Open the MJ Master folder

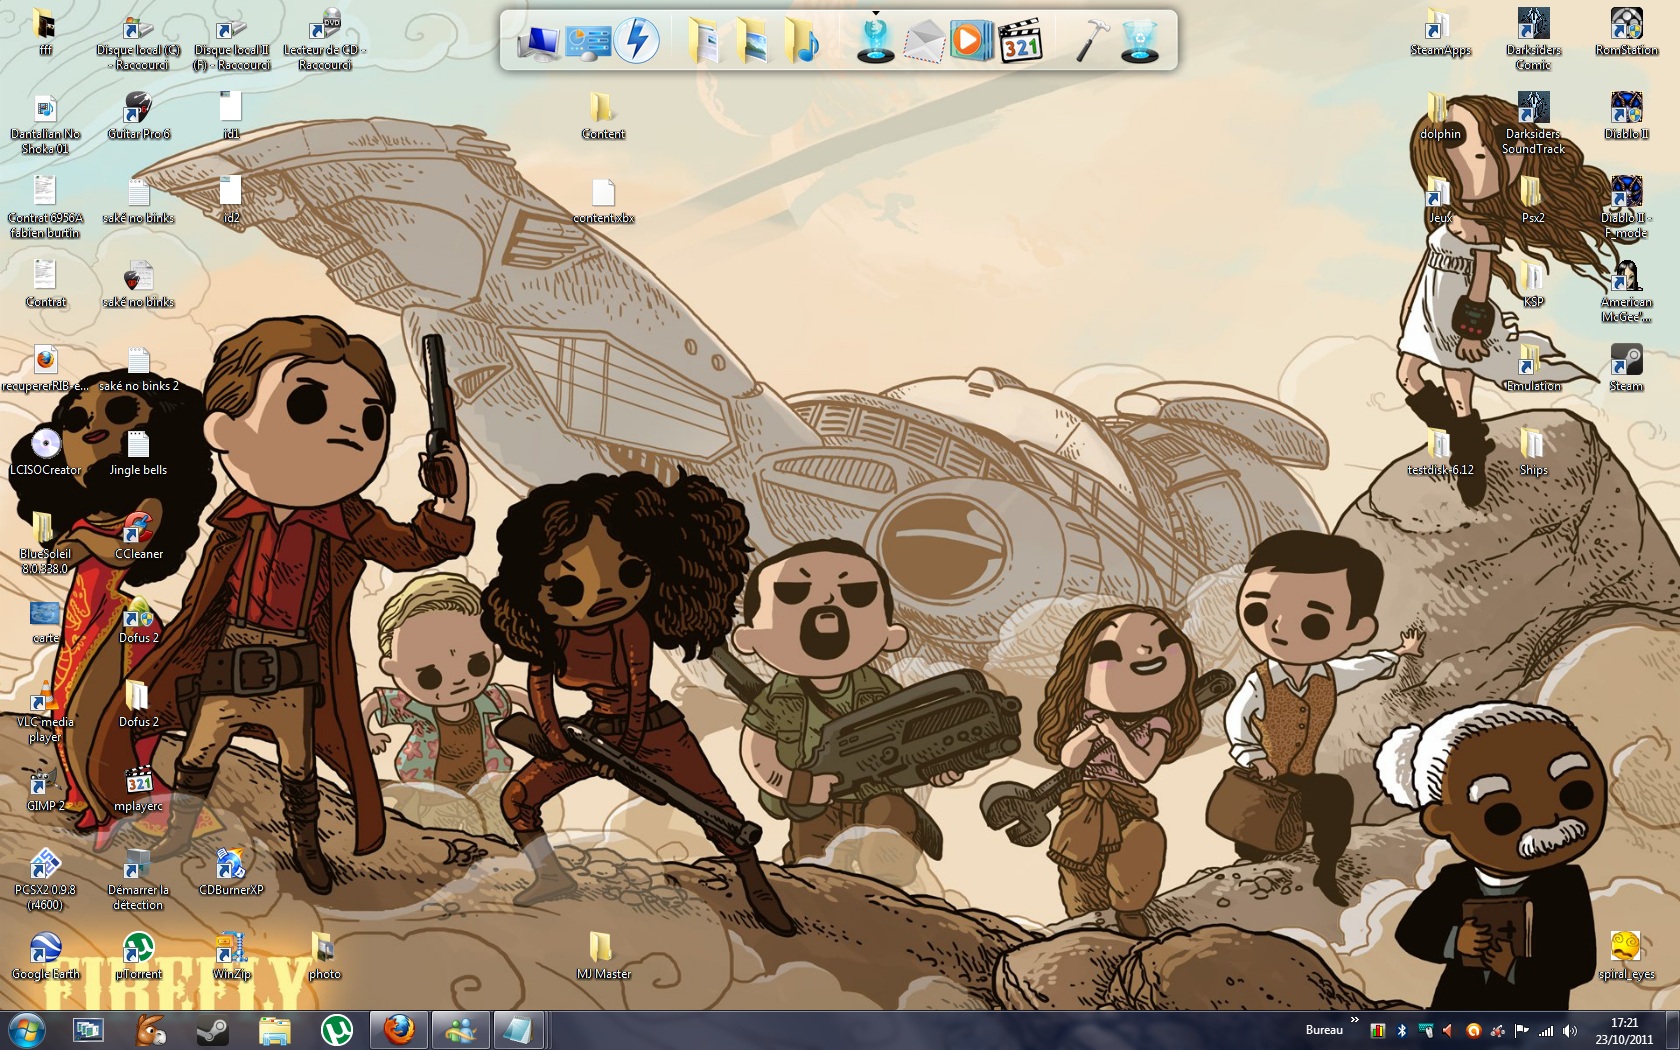[603, 955]
